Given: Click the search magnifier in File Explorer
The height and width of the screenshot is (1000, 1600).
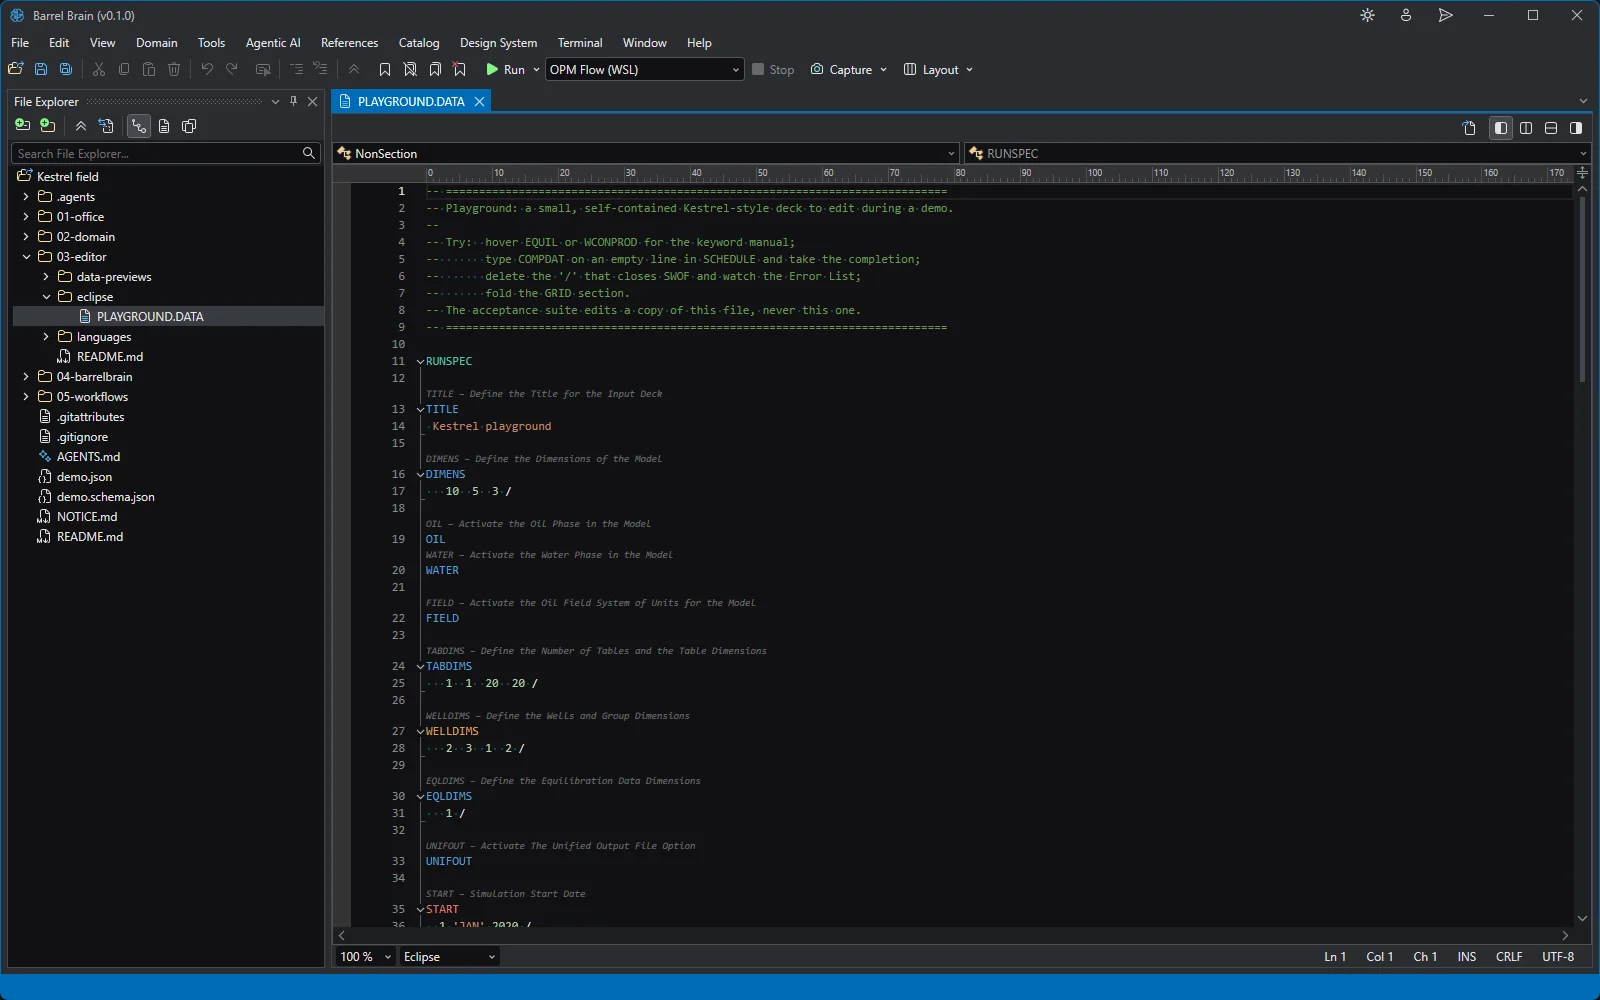Looking at the screenshot, I should pyautogui.click(x=309, y=153).
